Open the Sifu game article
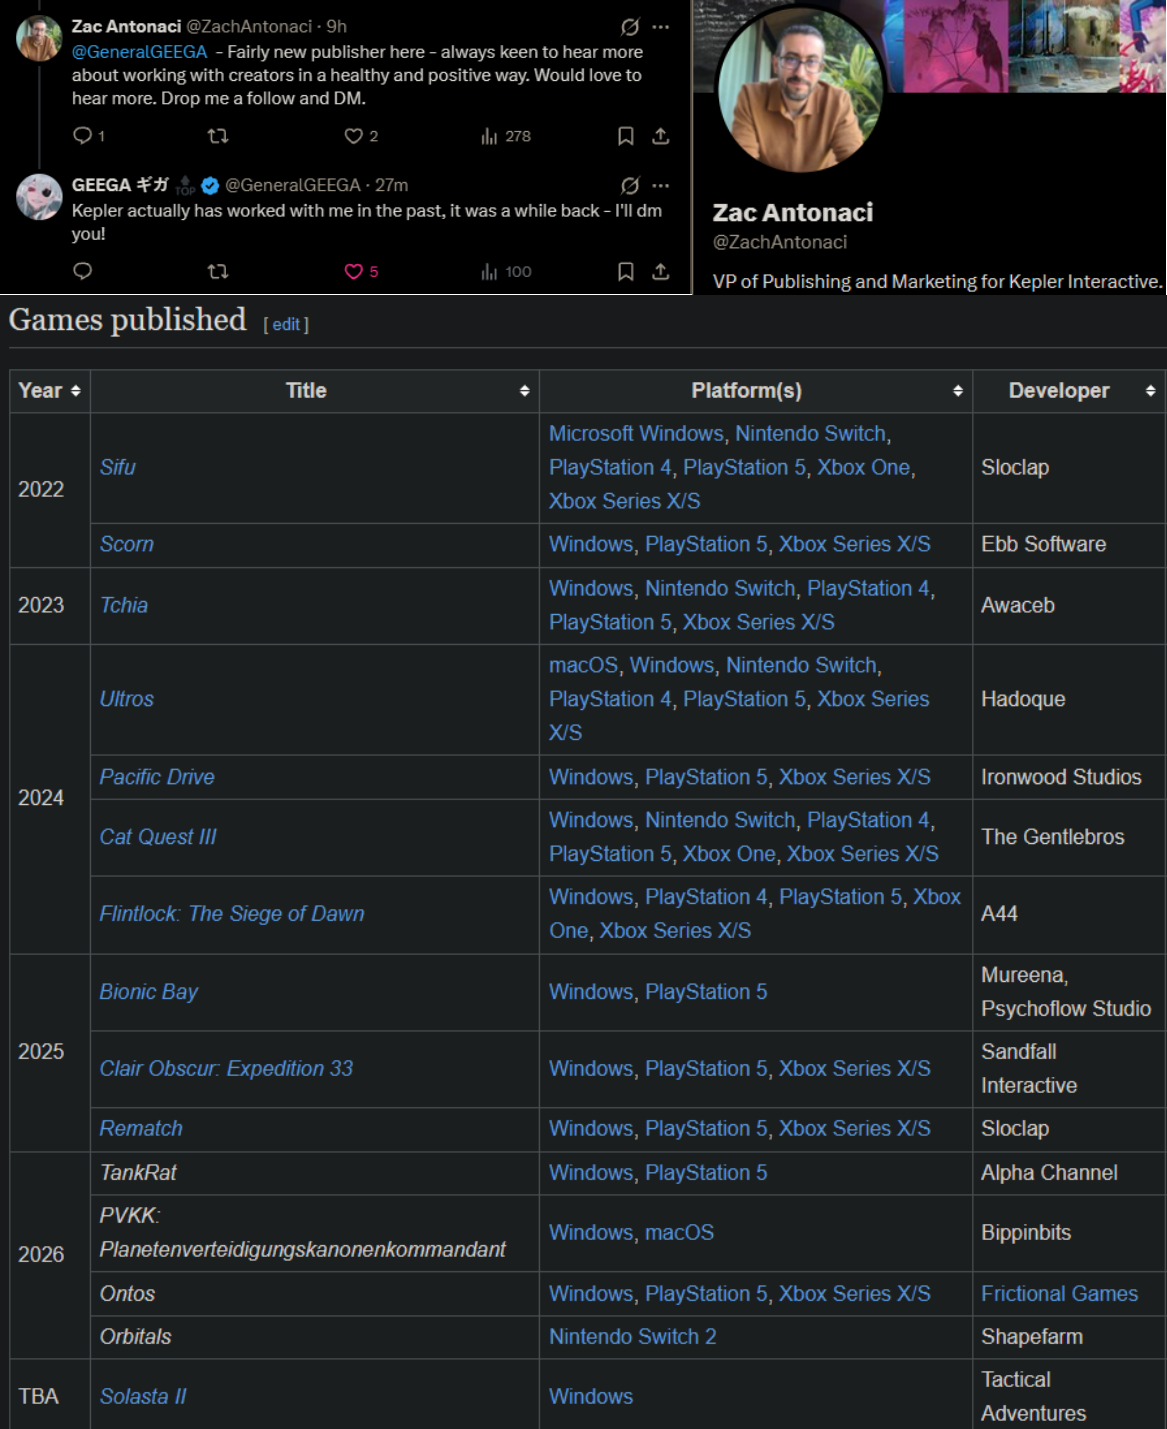The height and width of the screenshot is (1429, 1167). [x=117, y=467]
